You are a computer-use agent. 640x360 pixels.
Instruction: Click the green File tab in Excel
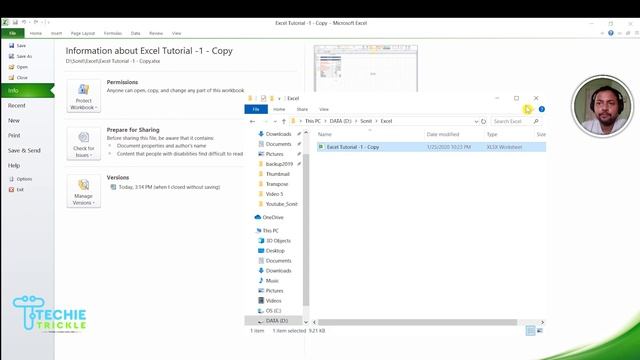tap(13, 33)
